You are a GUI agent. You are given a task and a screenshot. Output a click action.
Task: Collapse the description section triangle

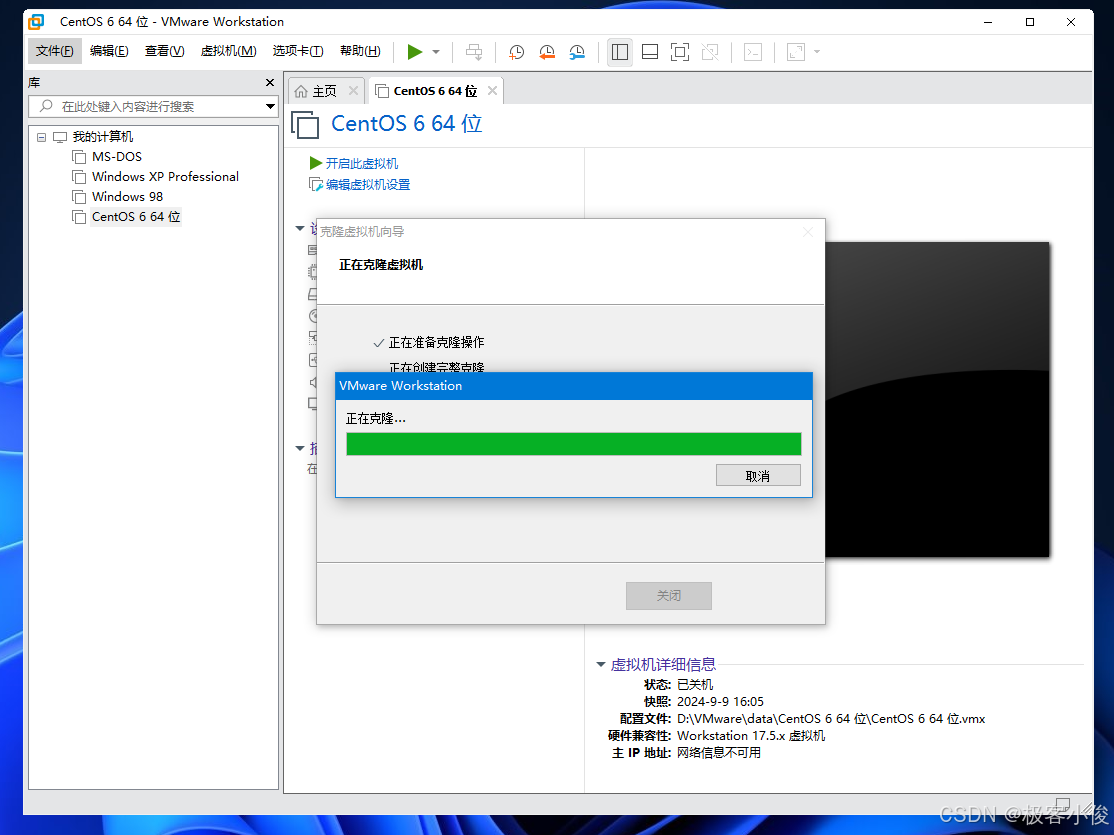click(300, 448)
